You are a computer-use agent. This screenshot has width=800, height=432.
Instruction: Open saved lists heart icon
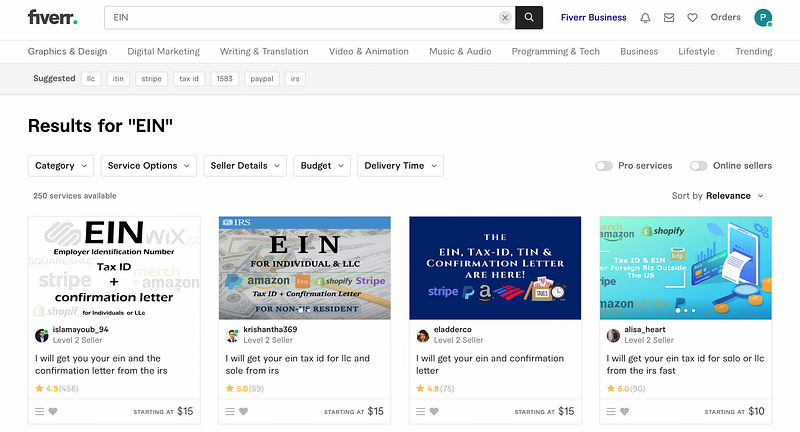point(692,18)
